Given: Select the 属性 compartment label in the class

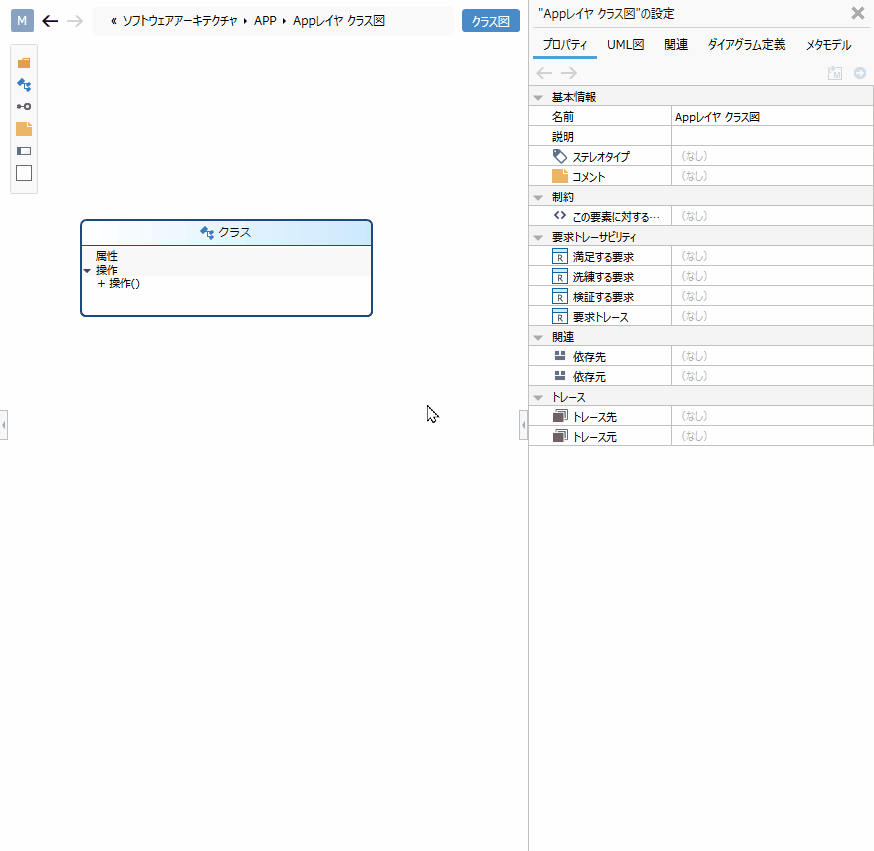Looking at the screenshot, I should tap(106, 256).
